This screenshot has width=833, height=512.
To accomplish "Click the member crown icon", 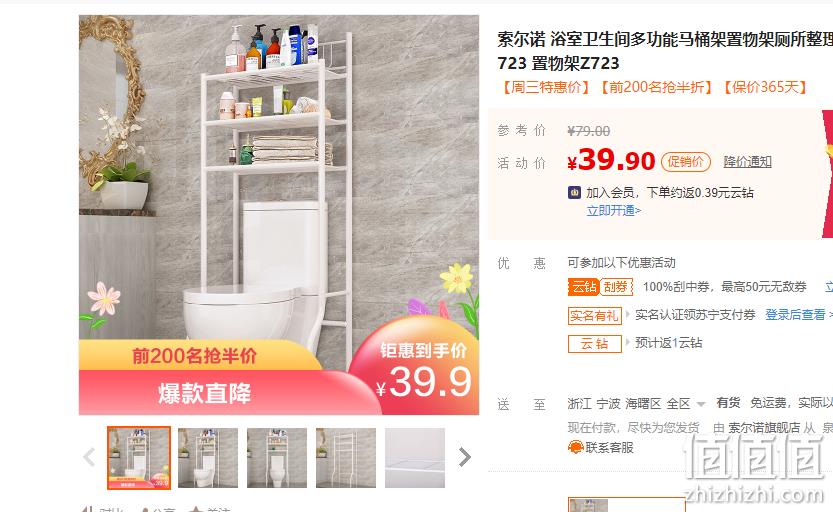I will coord(574,192).
